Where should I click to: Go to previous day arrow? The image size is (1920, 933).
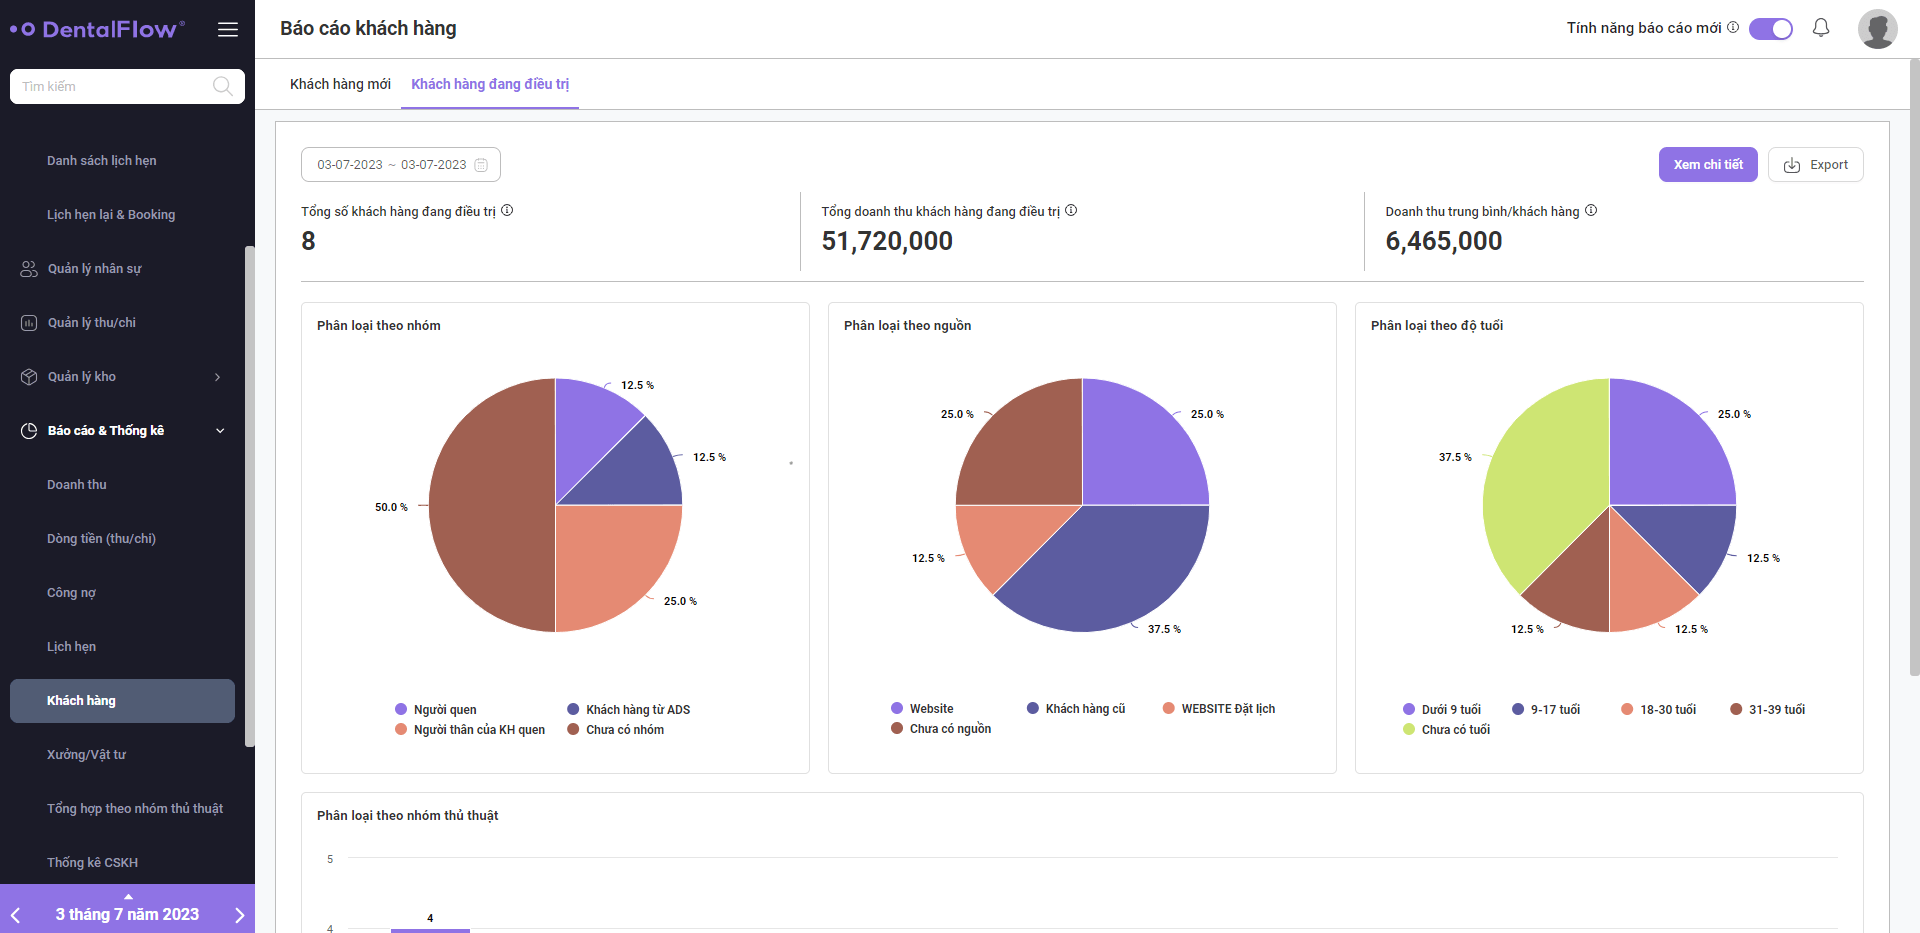tap(16, 915)
